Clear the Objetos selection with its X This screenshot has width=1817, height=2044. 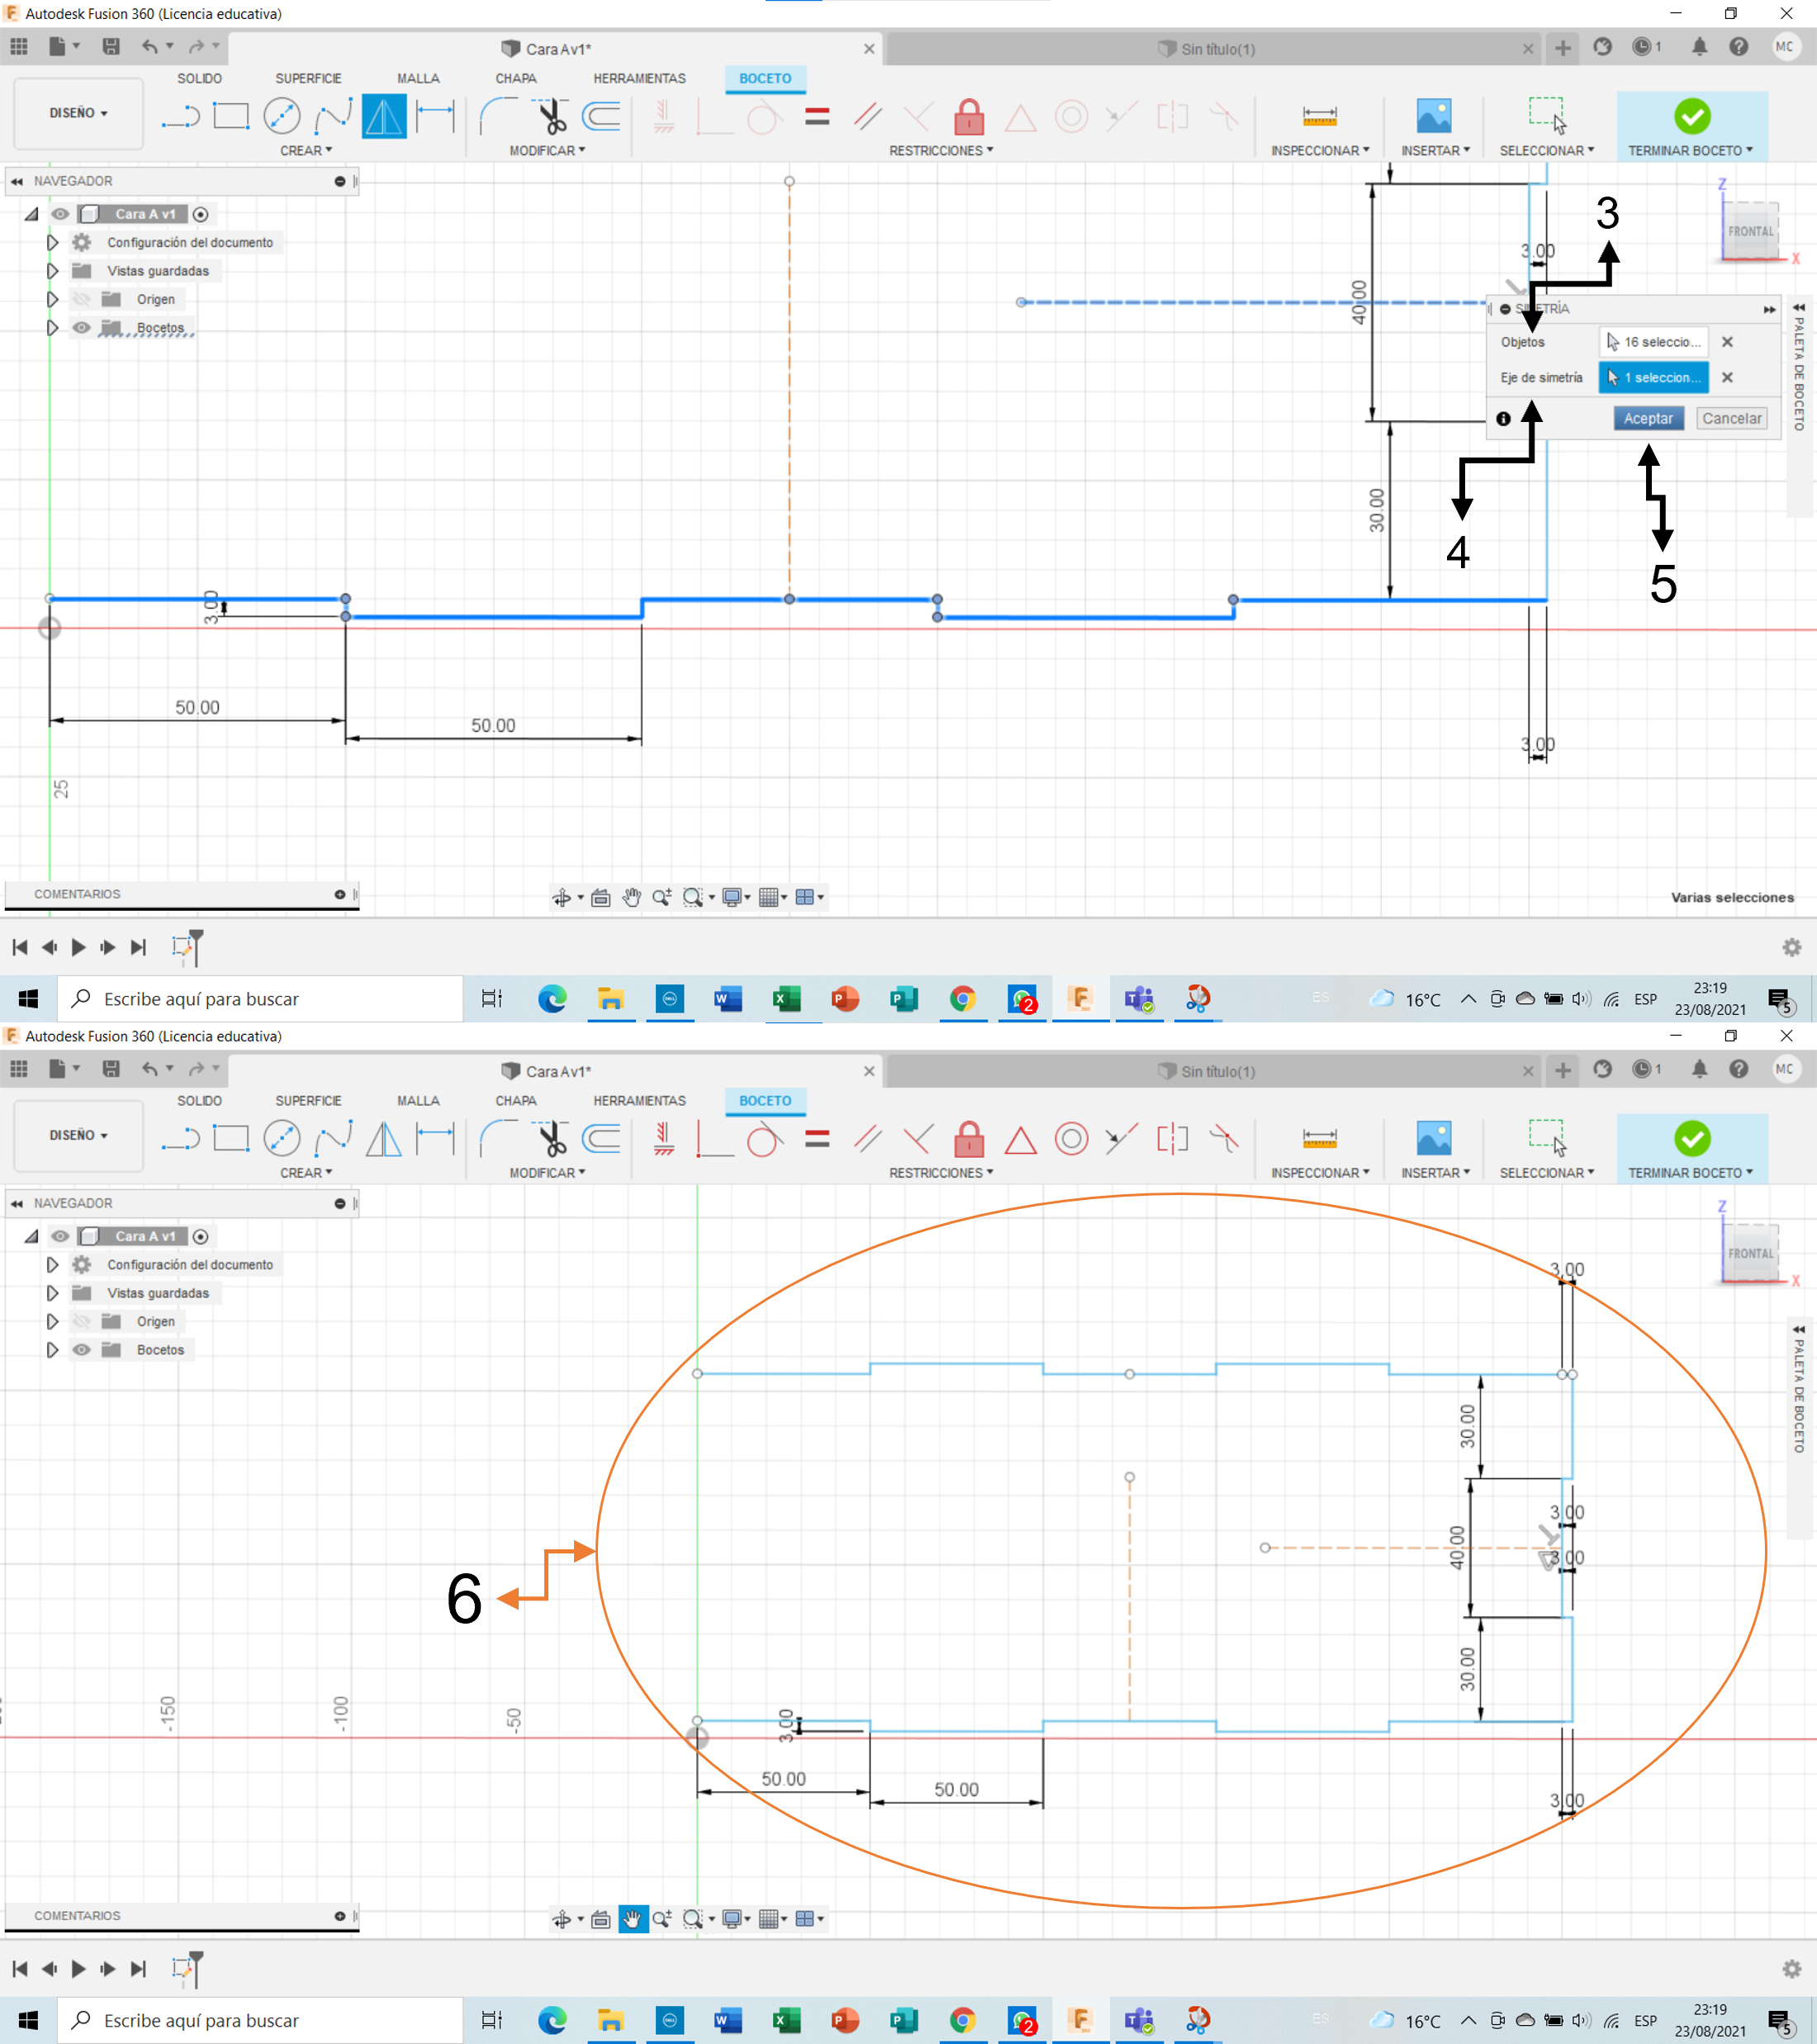point(1727,342)
